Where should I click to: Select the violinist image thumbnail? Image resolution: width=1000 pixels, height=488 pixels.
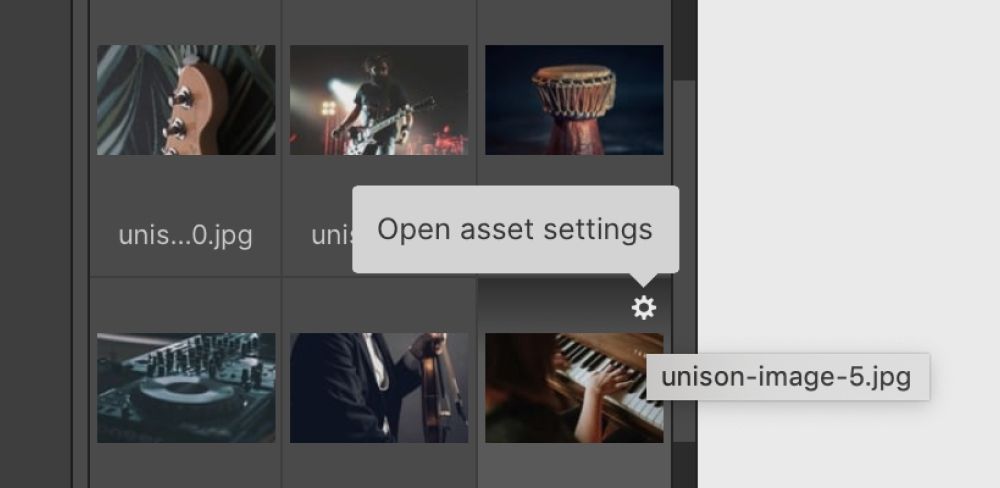click(379, 388)
